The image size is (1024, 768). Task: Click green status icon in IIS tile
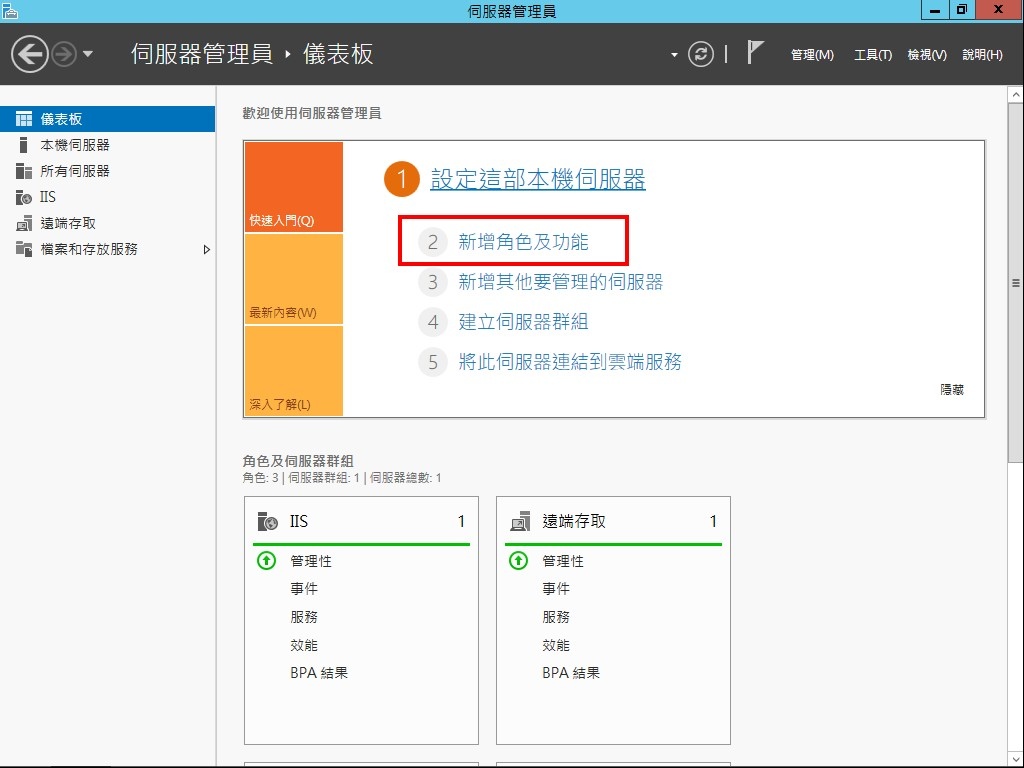pyautogui.click(x=266, y=560)
